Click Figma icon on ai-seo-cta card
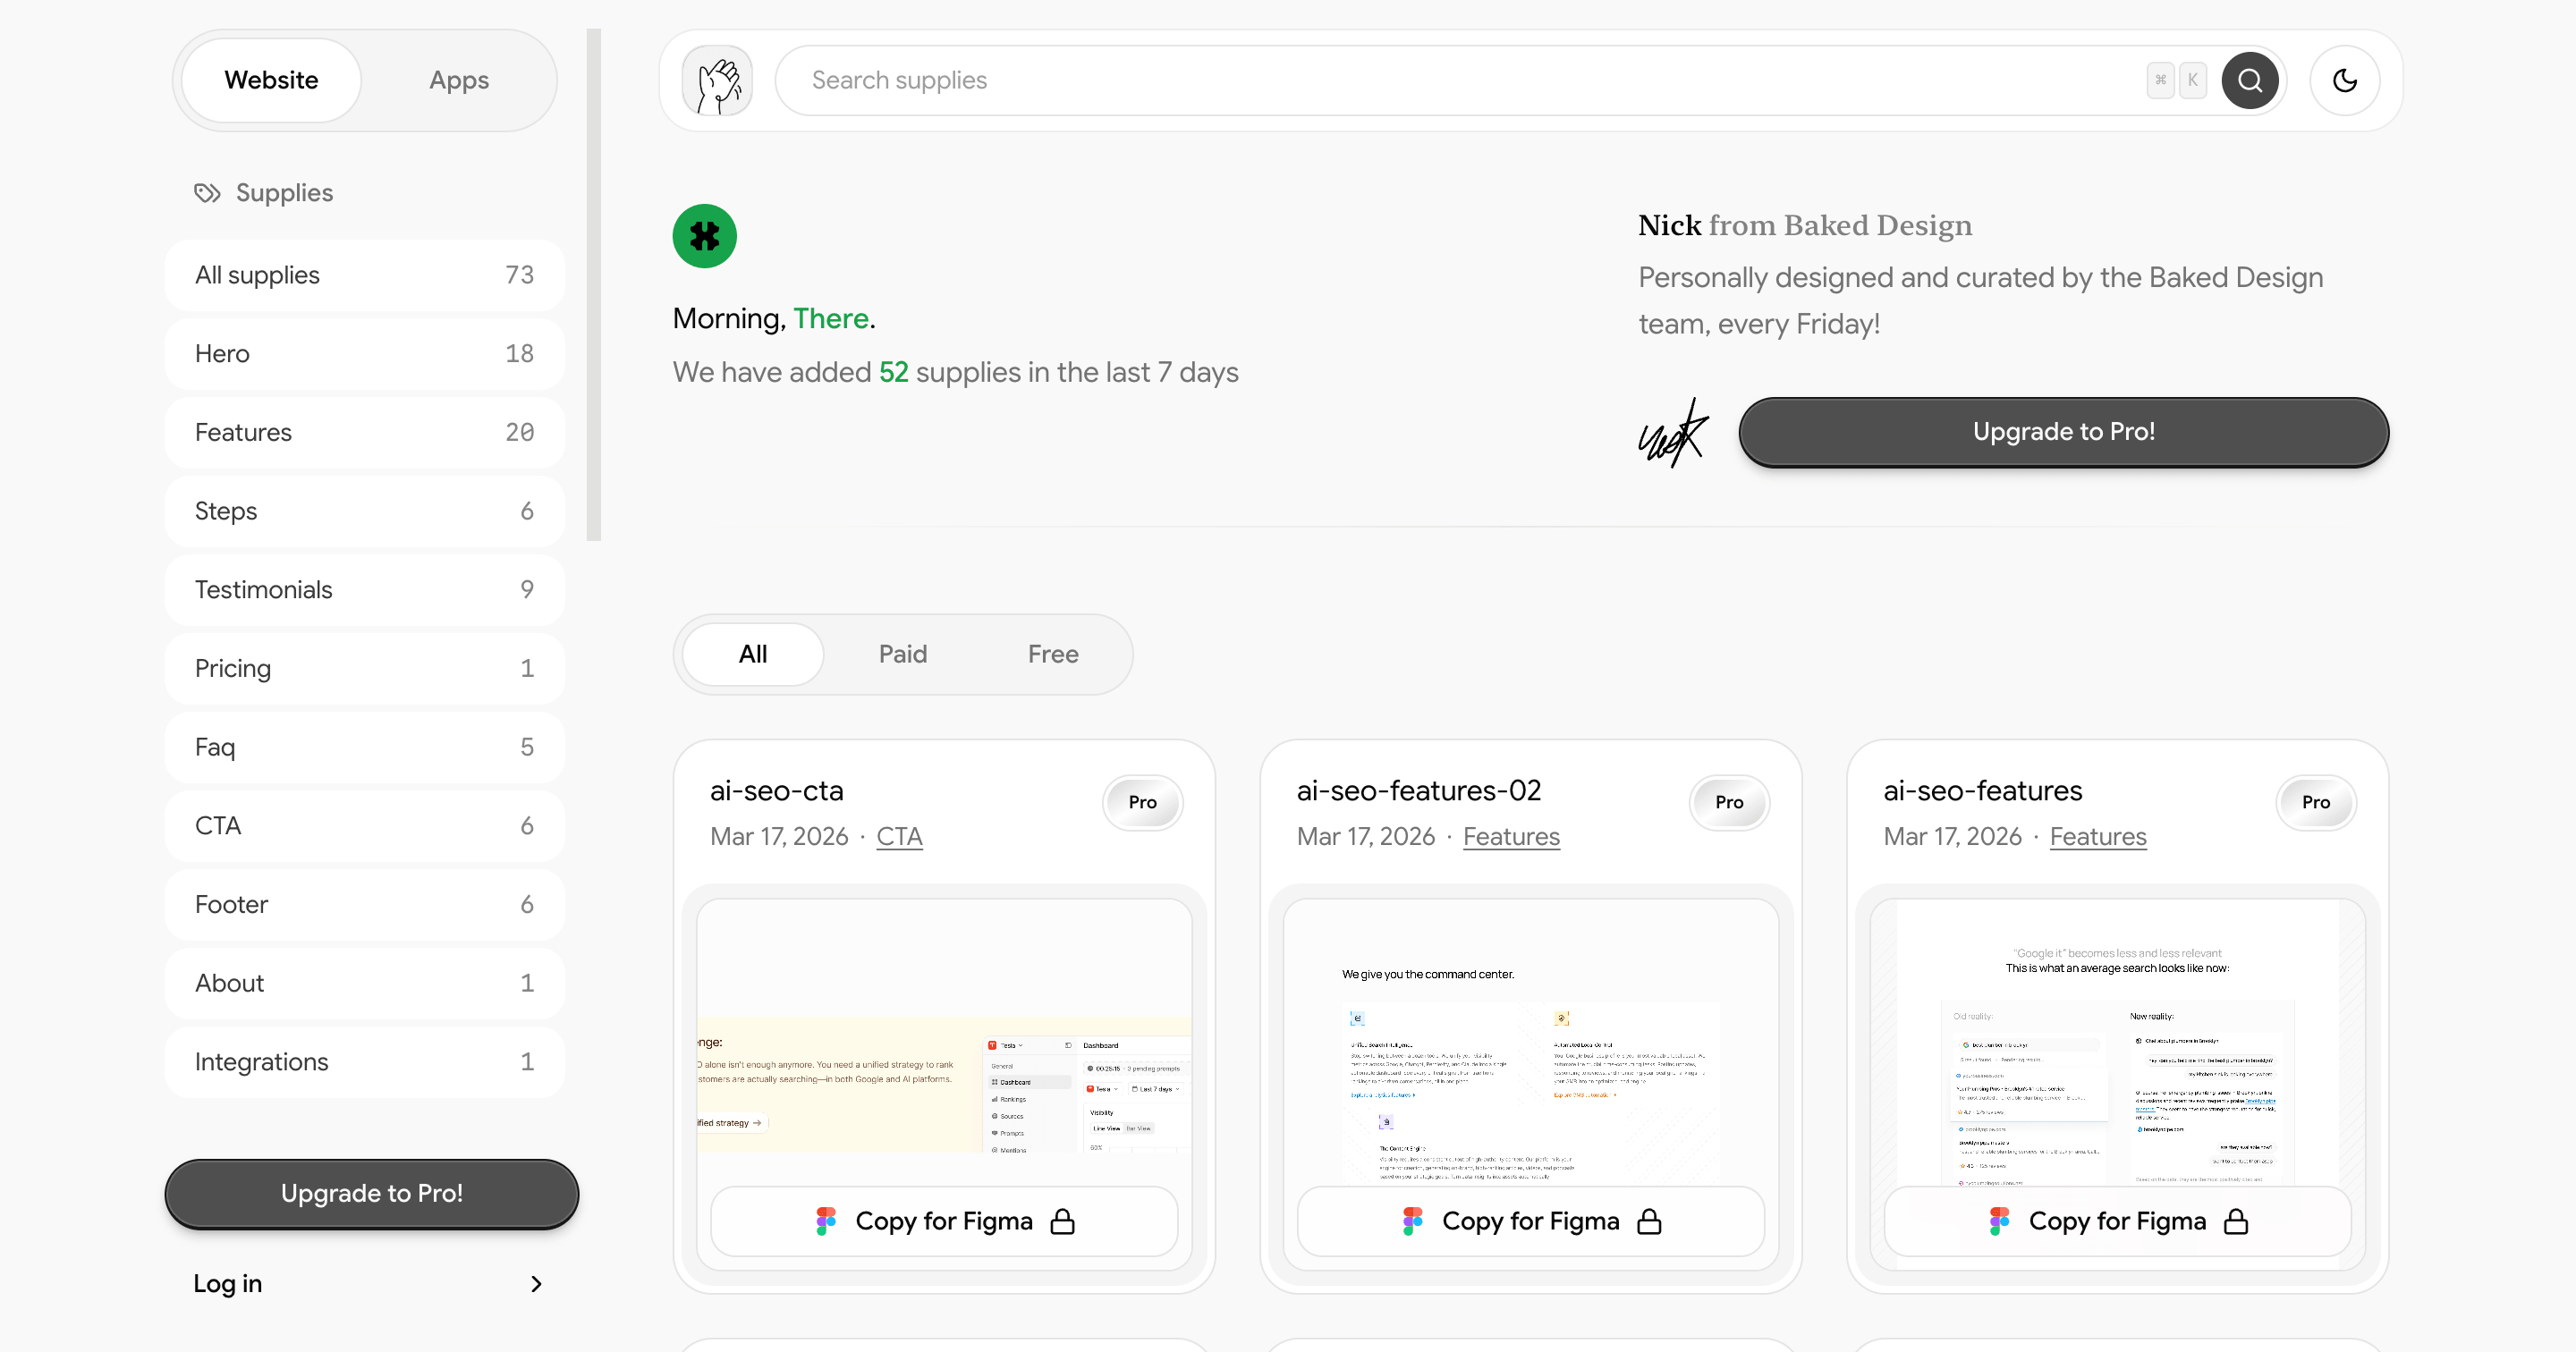This screenshot has width=2576, height=1352. (826, 1221)
